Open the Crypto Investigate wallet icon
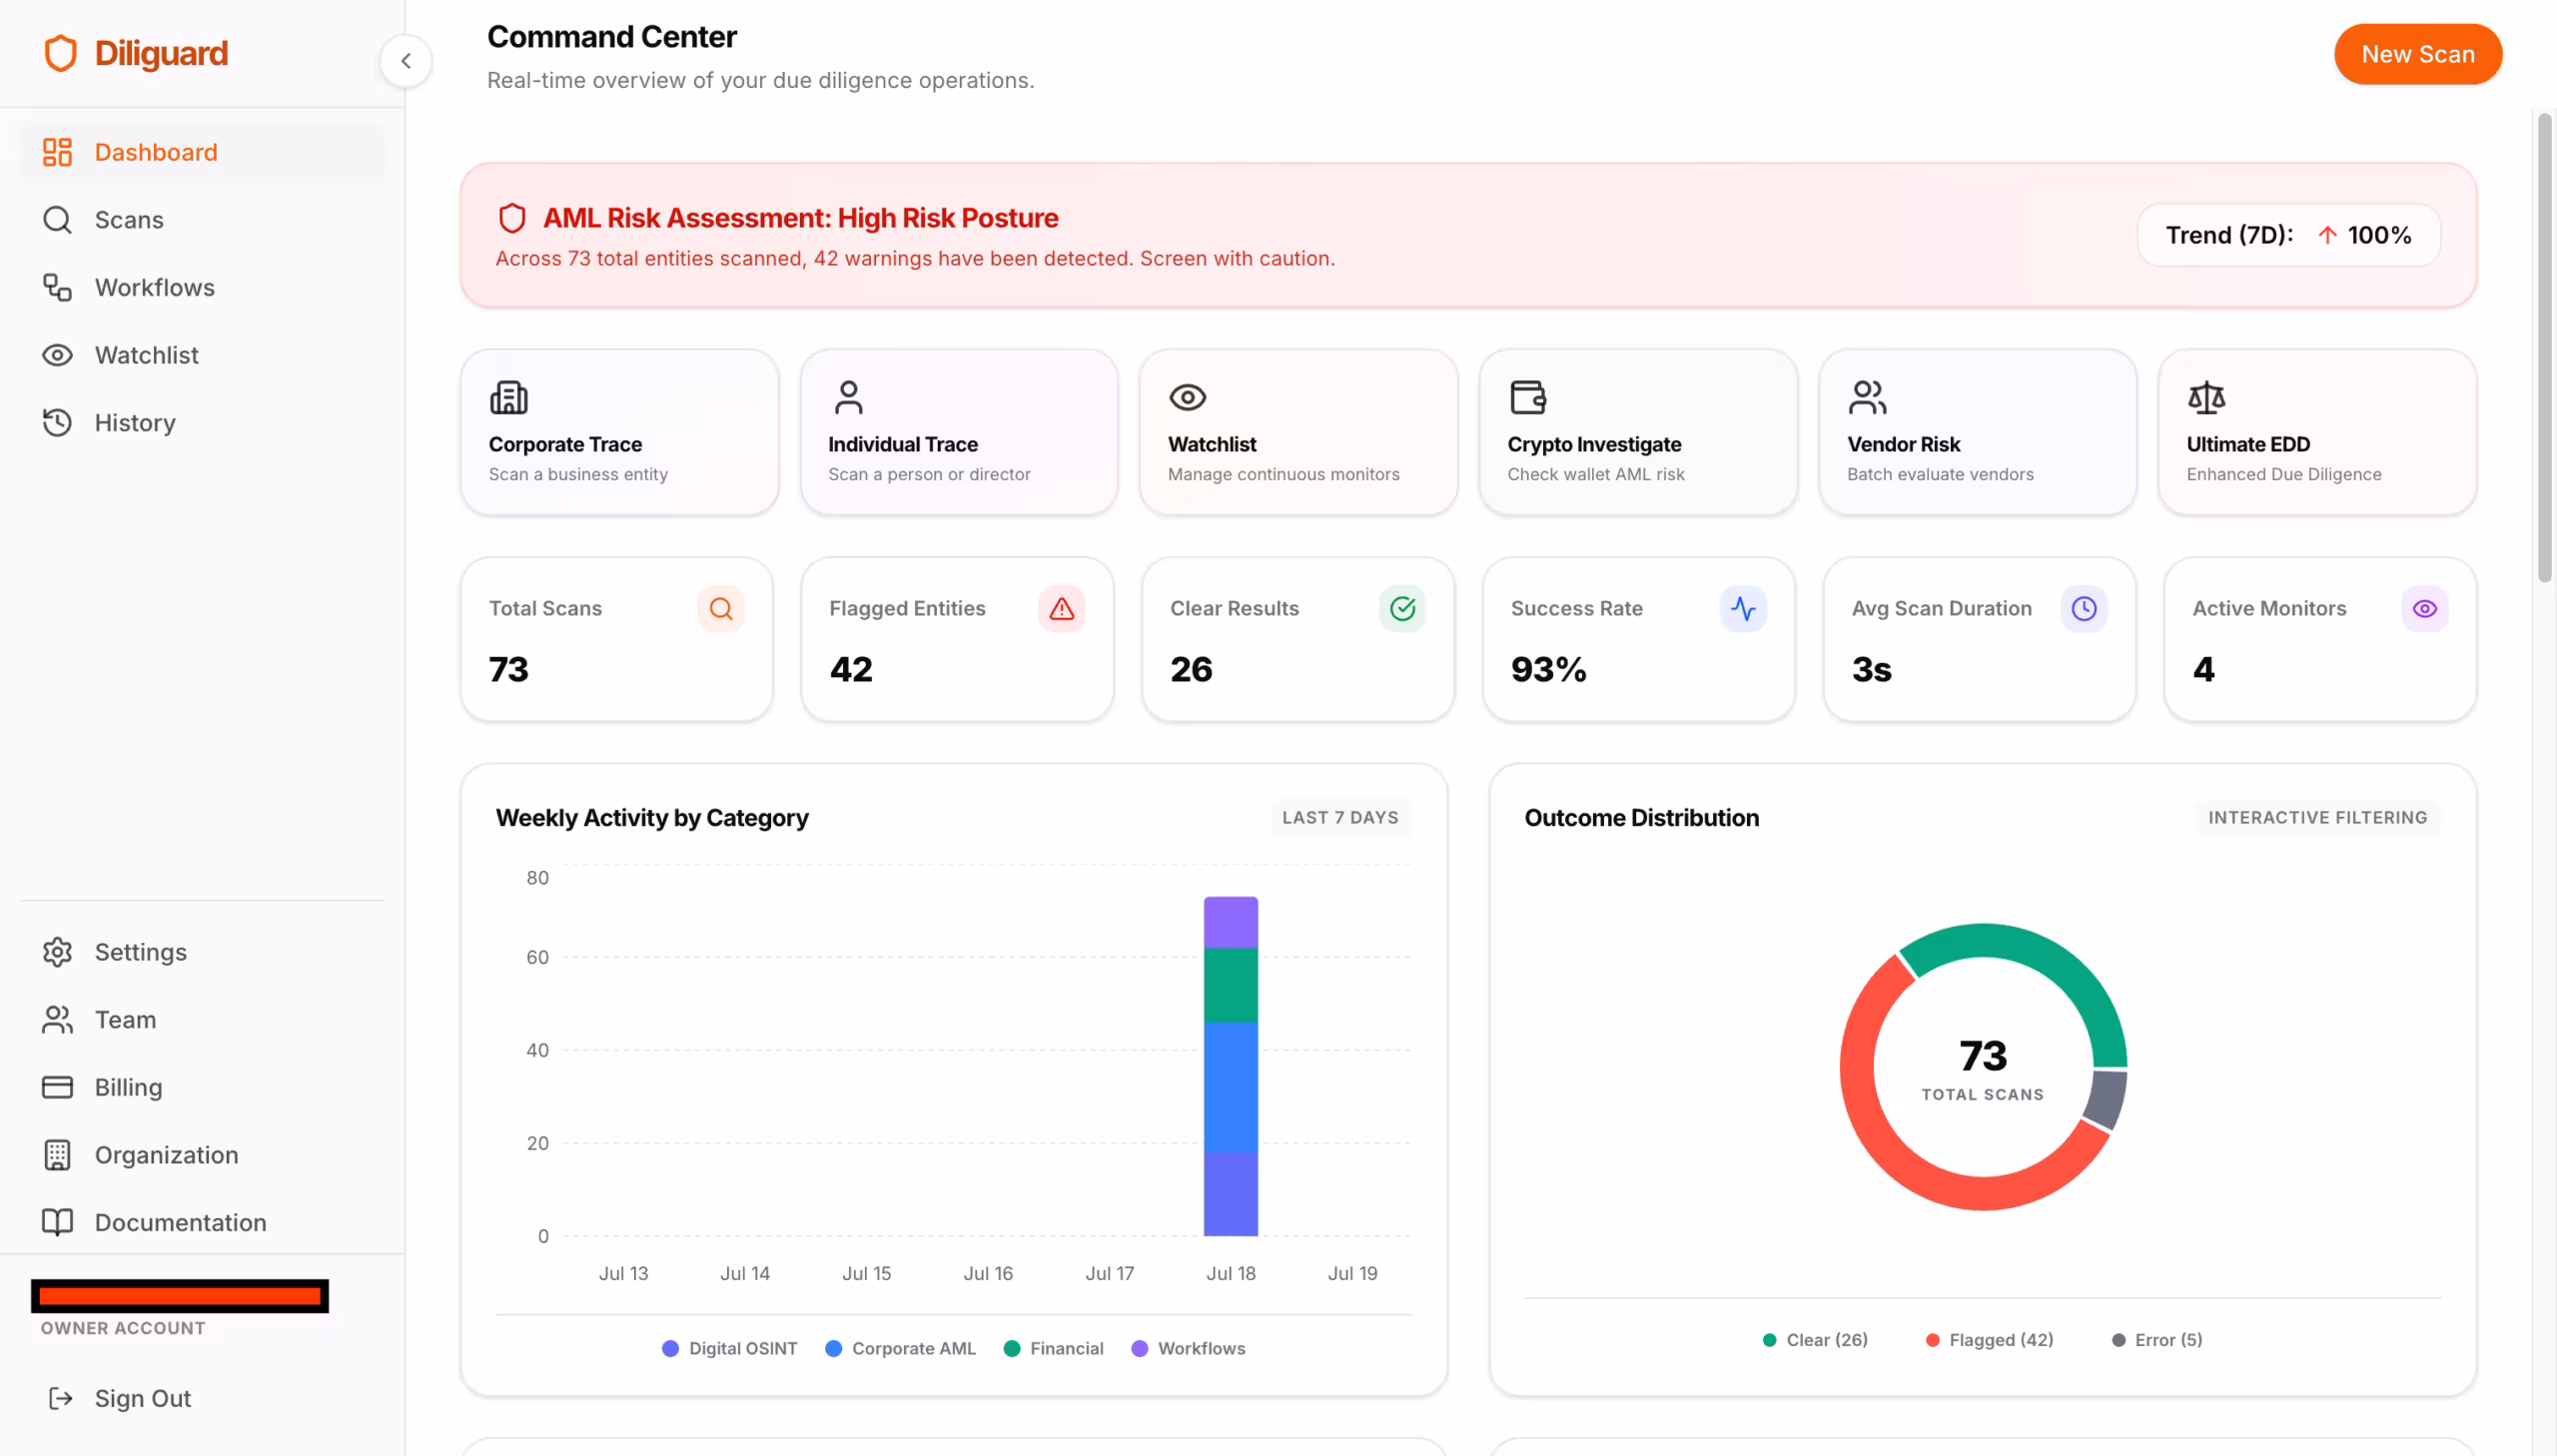Screen dimensions: 2557x1456 (1527, 397)
